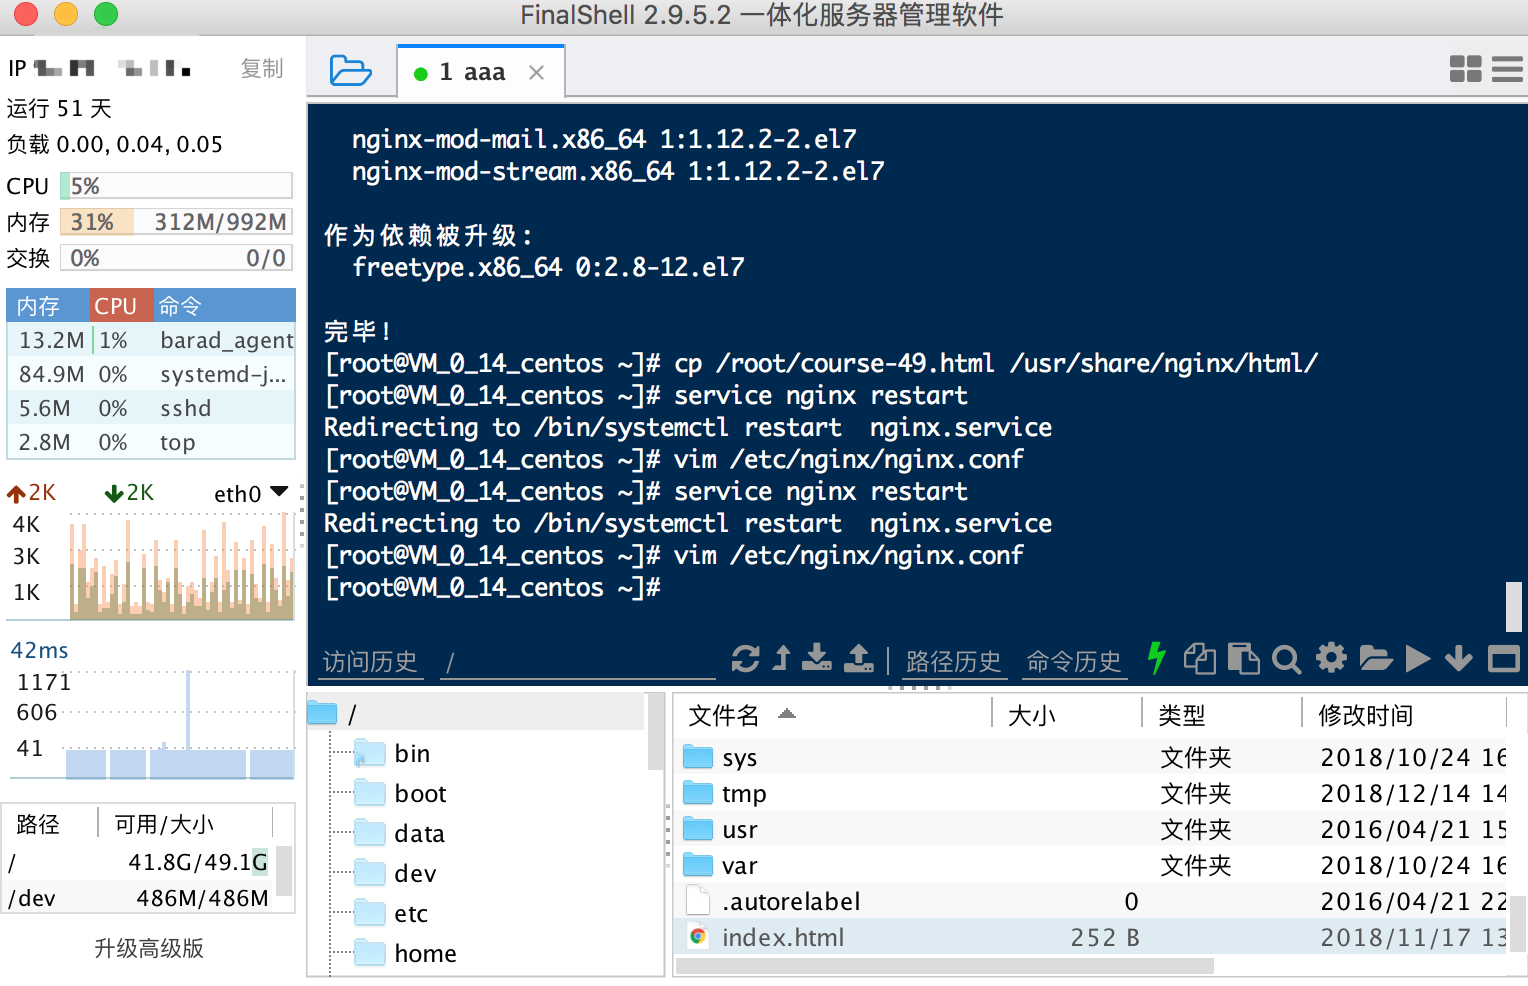Click the down arrow scroll-to-bottom icon
This screenshot has width=1528, height=986.
click(1459, 658)
